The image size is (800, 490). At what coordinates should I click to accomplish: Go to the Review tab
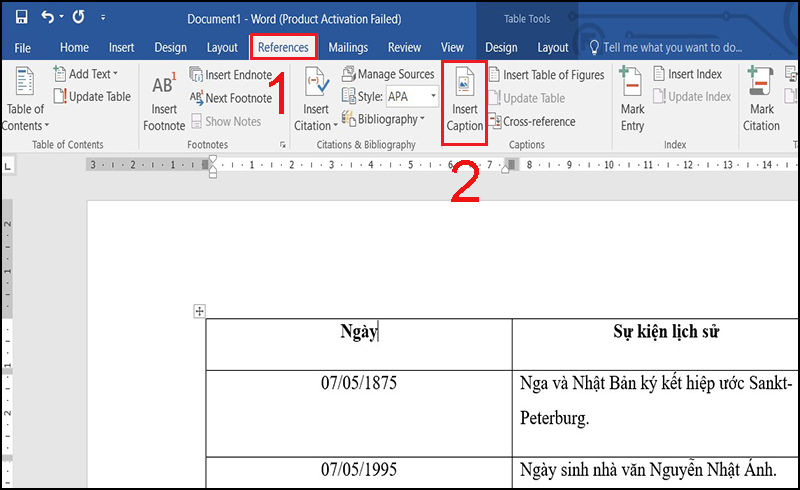point(404,47)
